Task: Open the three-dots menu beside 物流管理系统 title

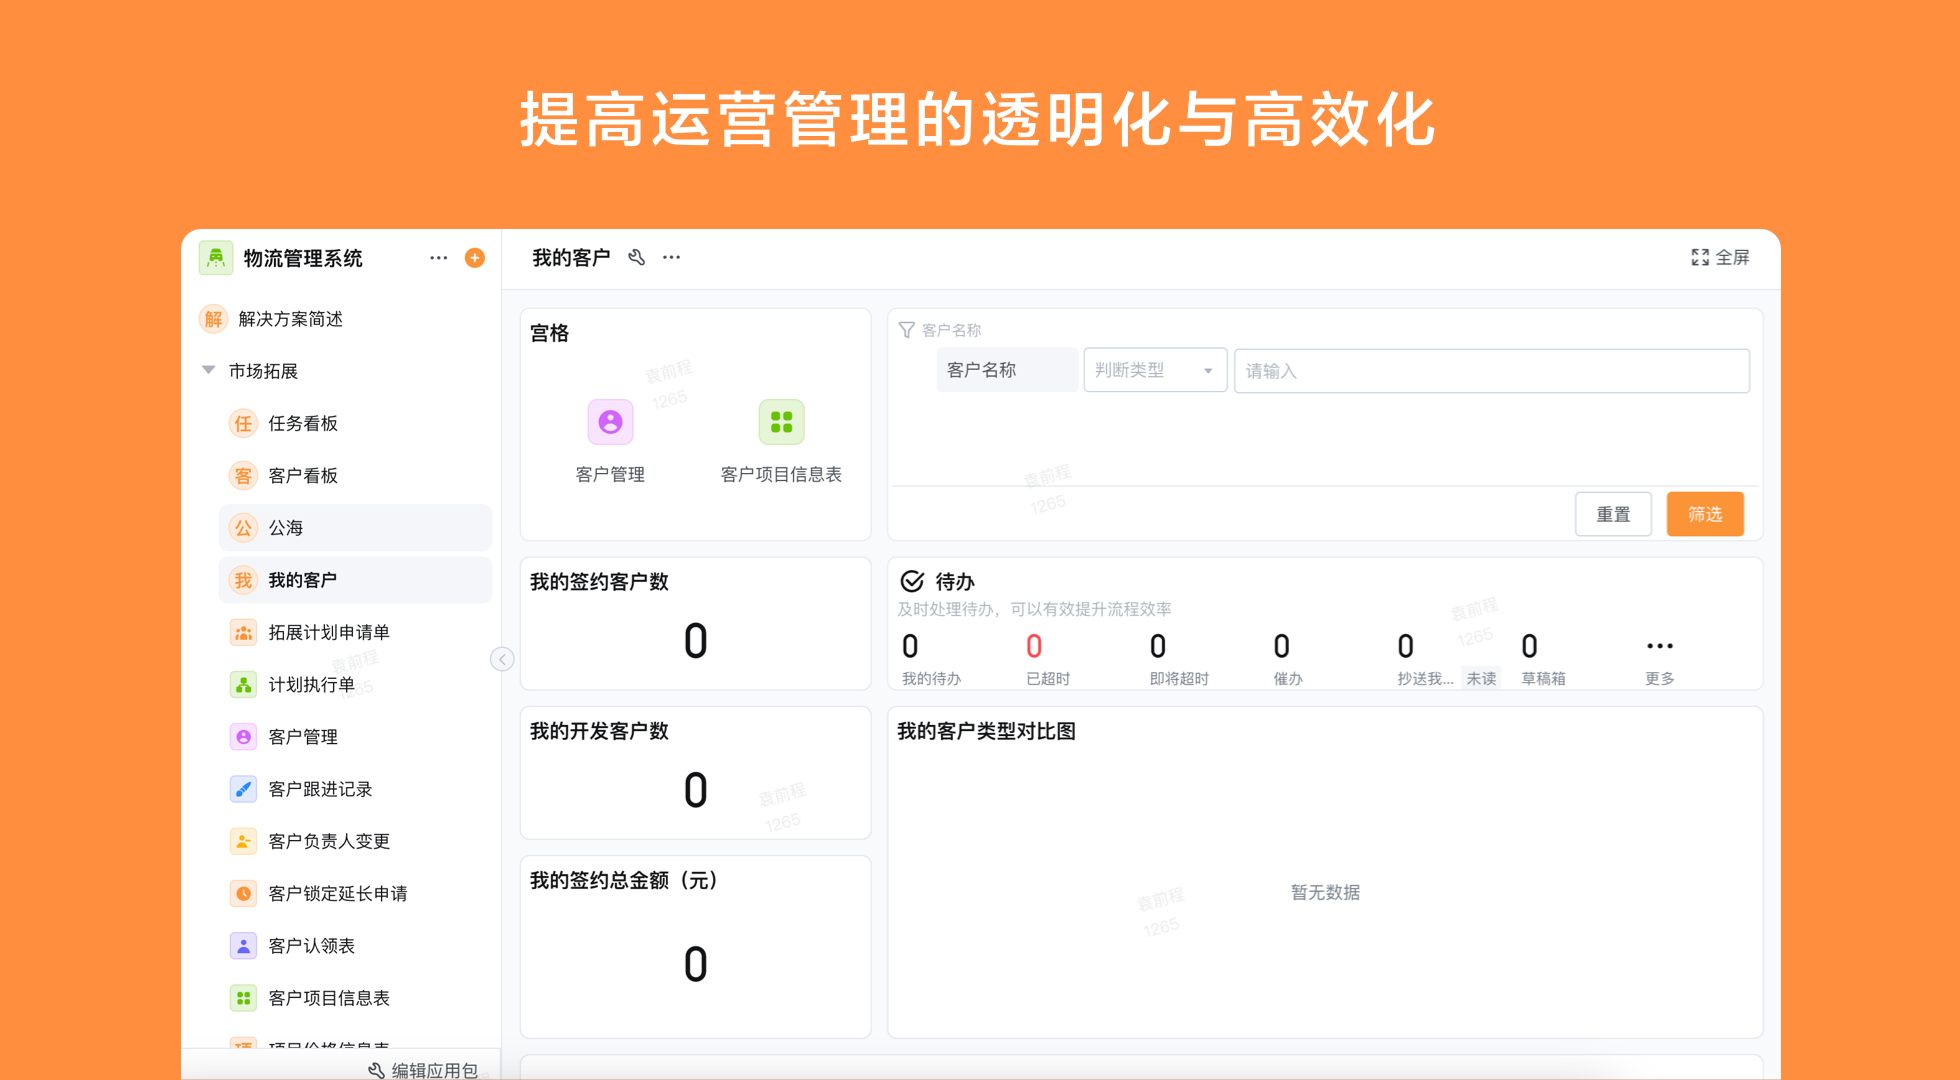Action: tap(438, 258)
